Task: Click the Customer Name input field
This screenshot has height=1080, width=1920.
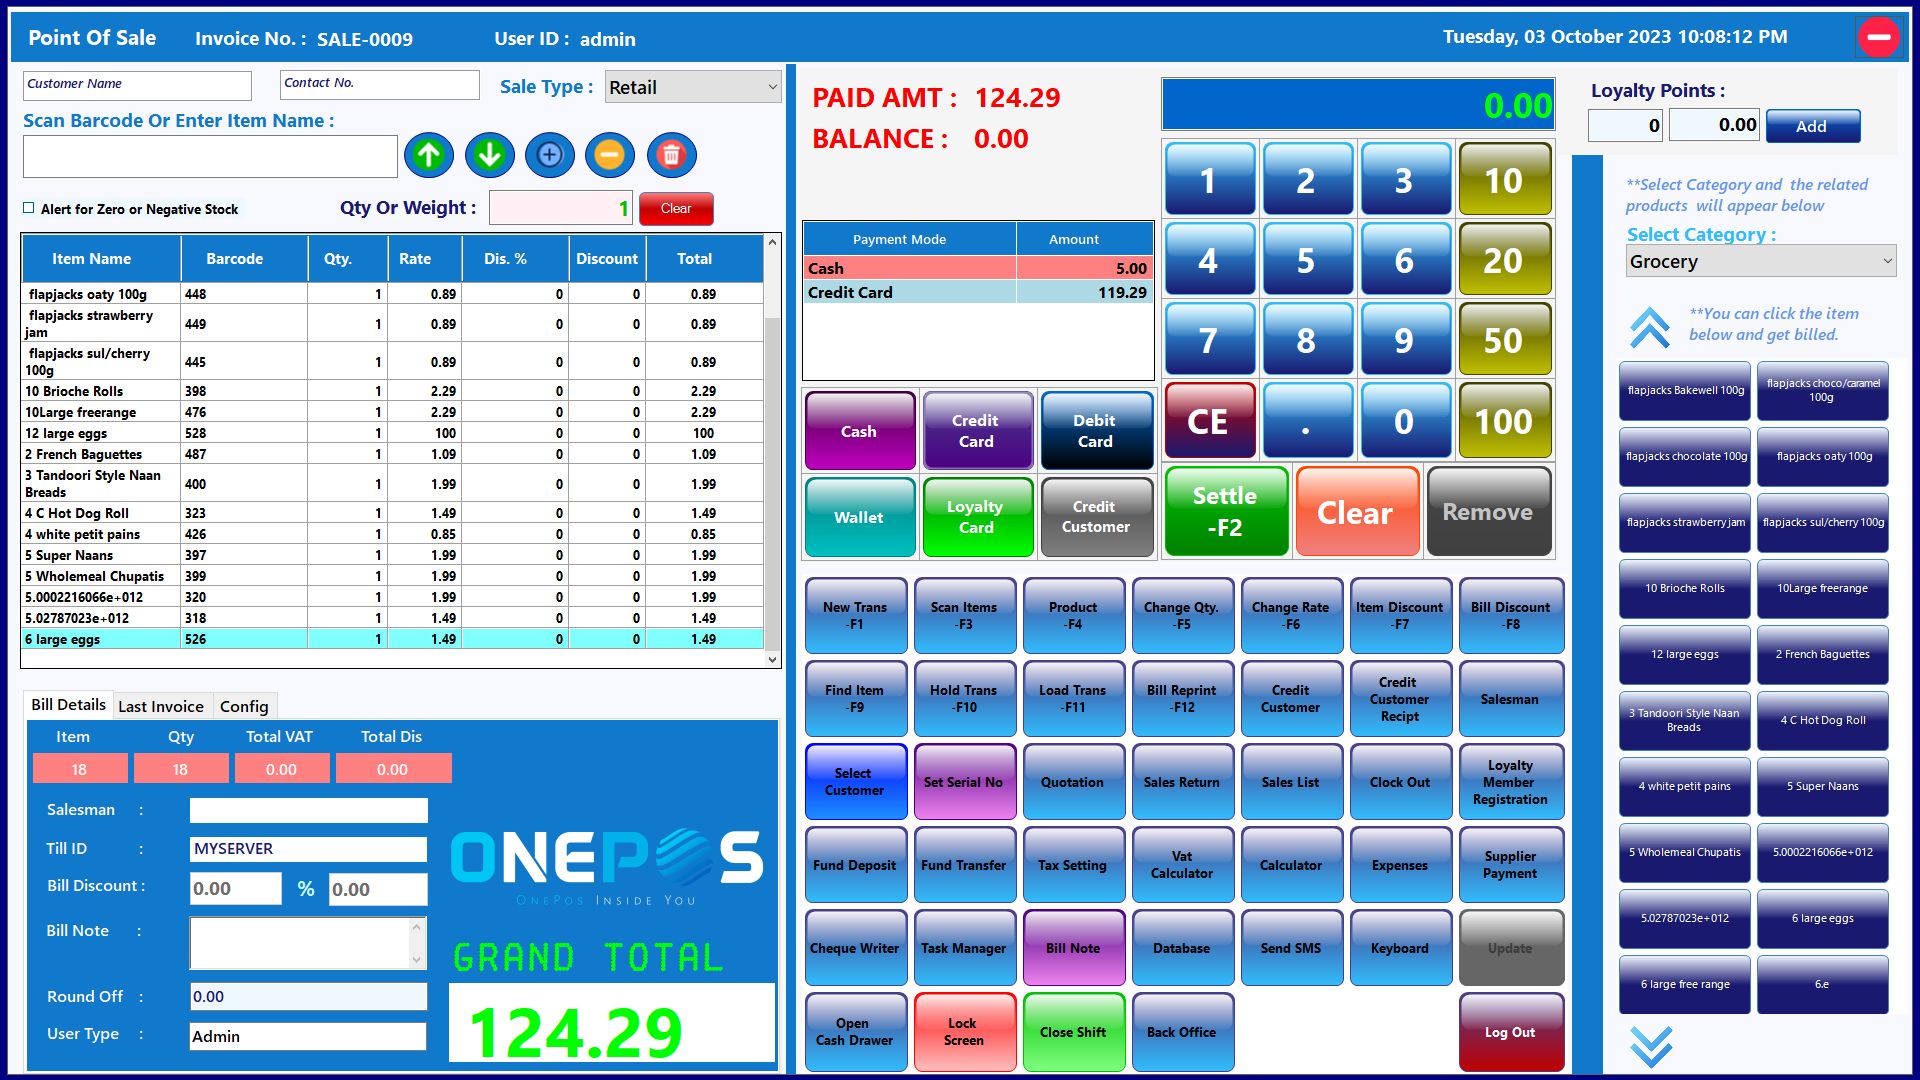Action: pos(138,85)
